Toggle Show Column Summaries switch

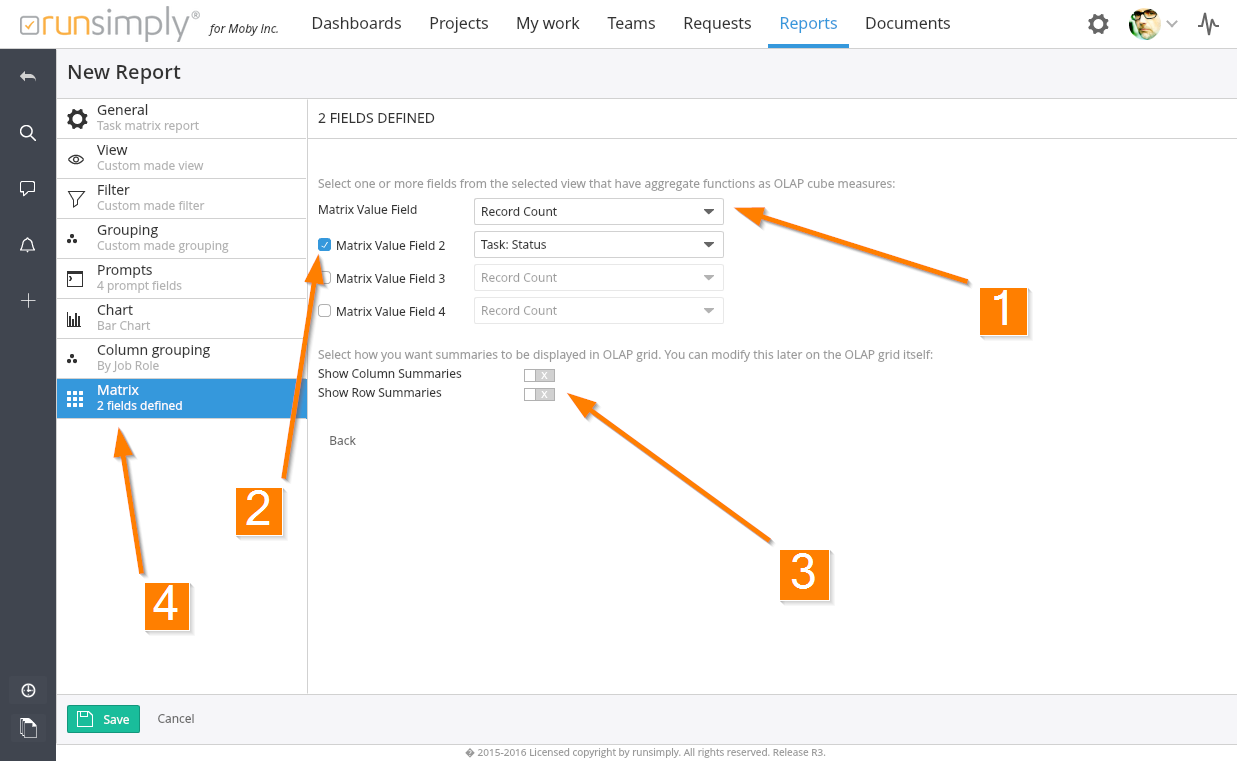[x=539, y=375]
